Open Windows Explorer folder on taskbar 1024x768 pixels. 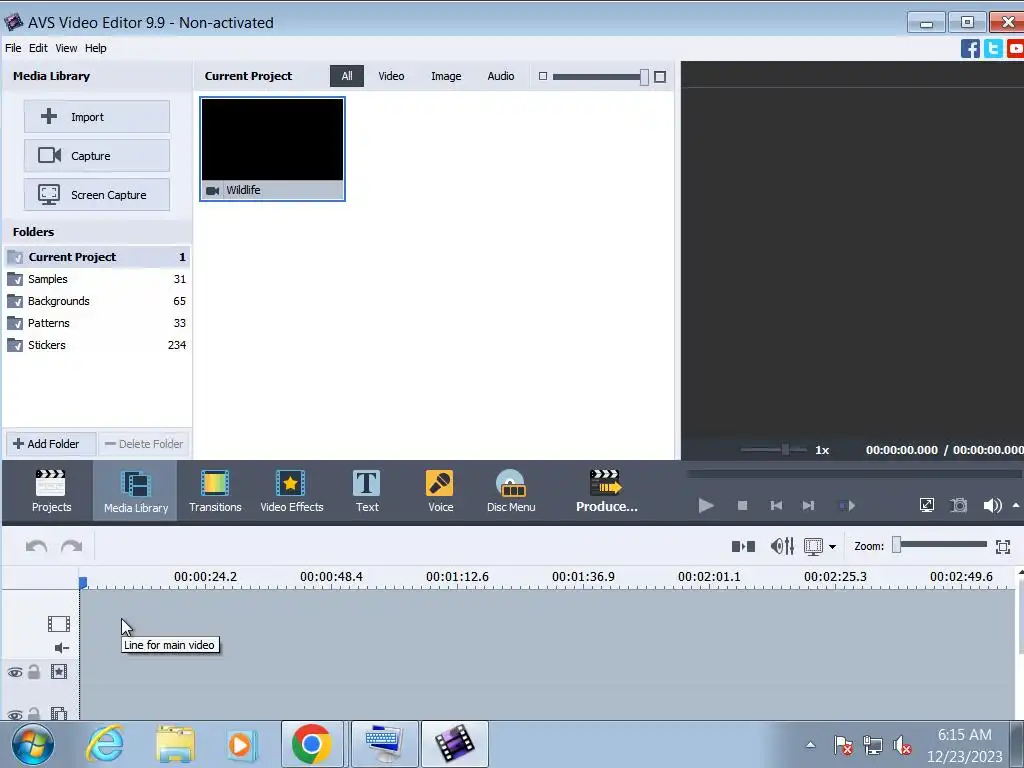coord(175,744)
